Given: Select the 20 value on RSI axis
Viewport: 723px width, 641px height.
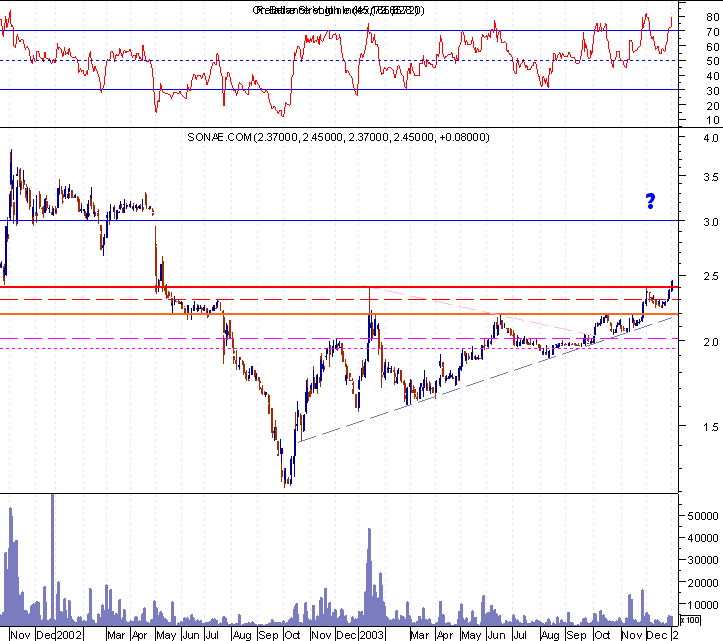Looking at the screenshot, I should click(x=712, y=106).
